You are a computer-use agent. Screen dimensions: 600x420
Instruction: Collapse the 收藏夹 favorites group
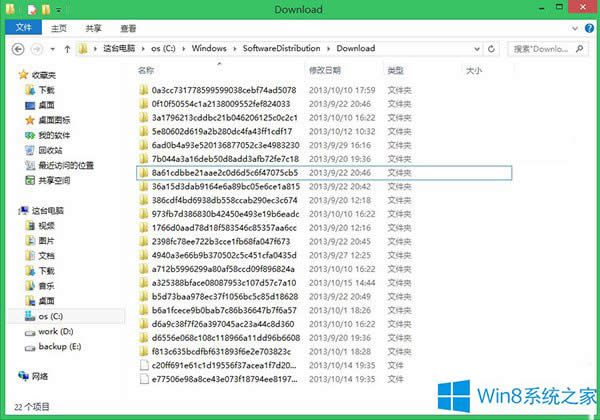(9, 74)
